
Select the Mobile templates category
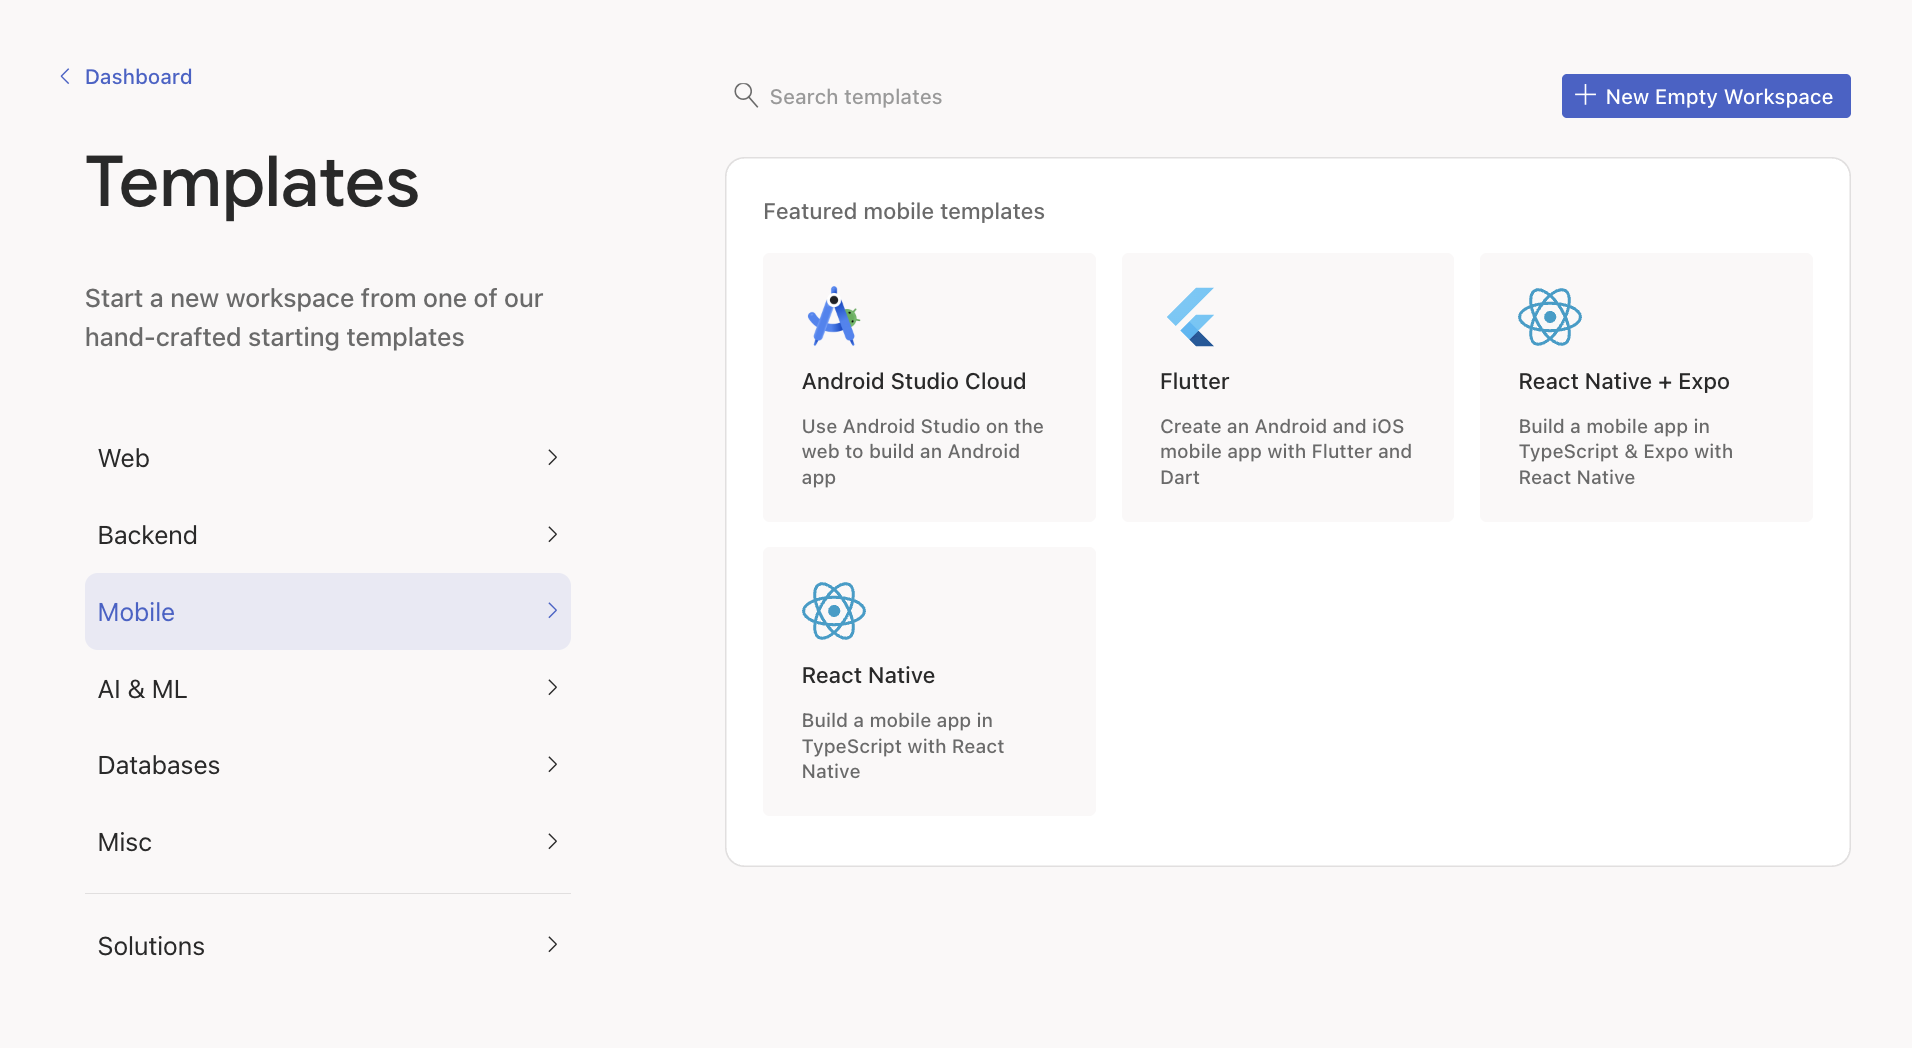tap(328, 611)
